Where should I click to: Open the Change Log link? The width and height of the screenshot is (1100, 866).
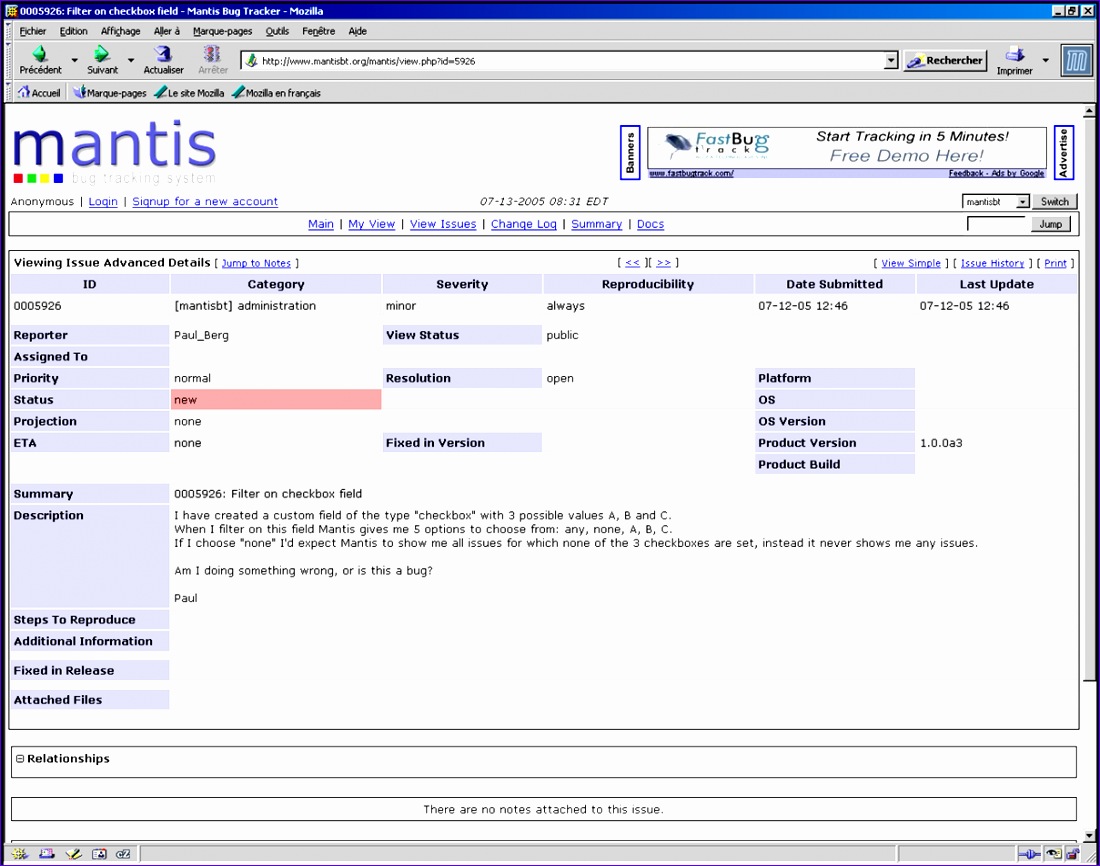point(523,224)
